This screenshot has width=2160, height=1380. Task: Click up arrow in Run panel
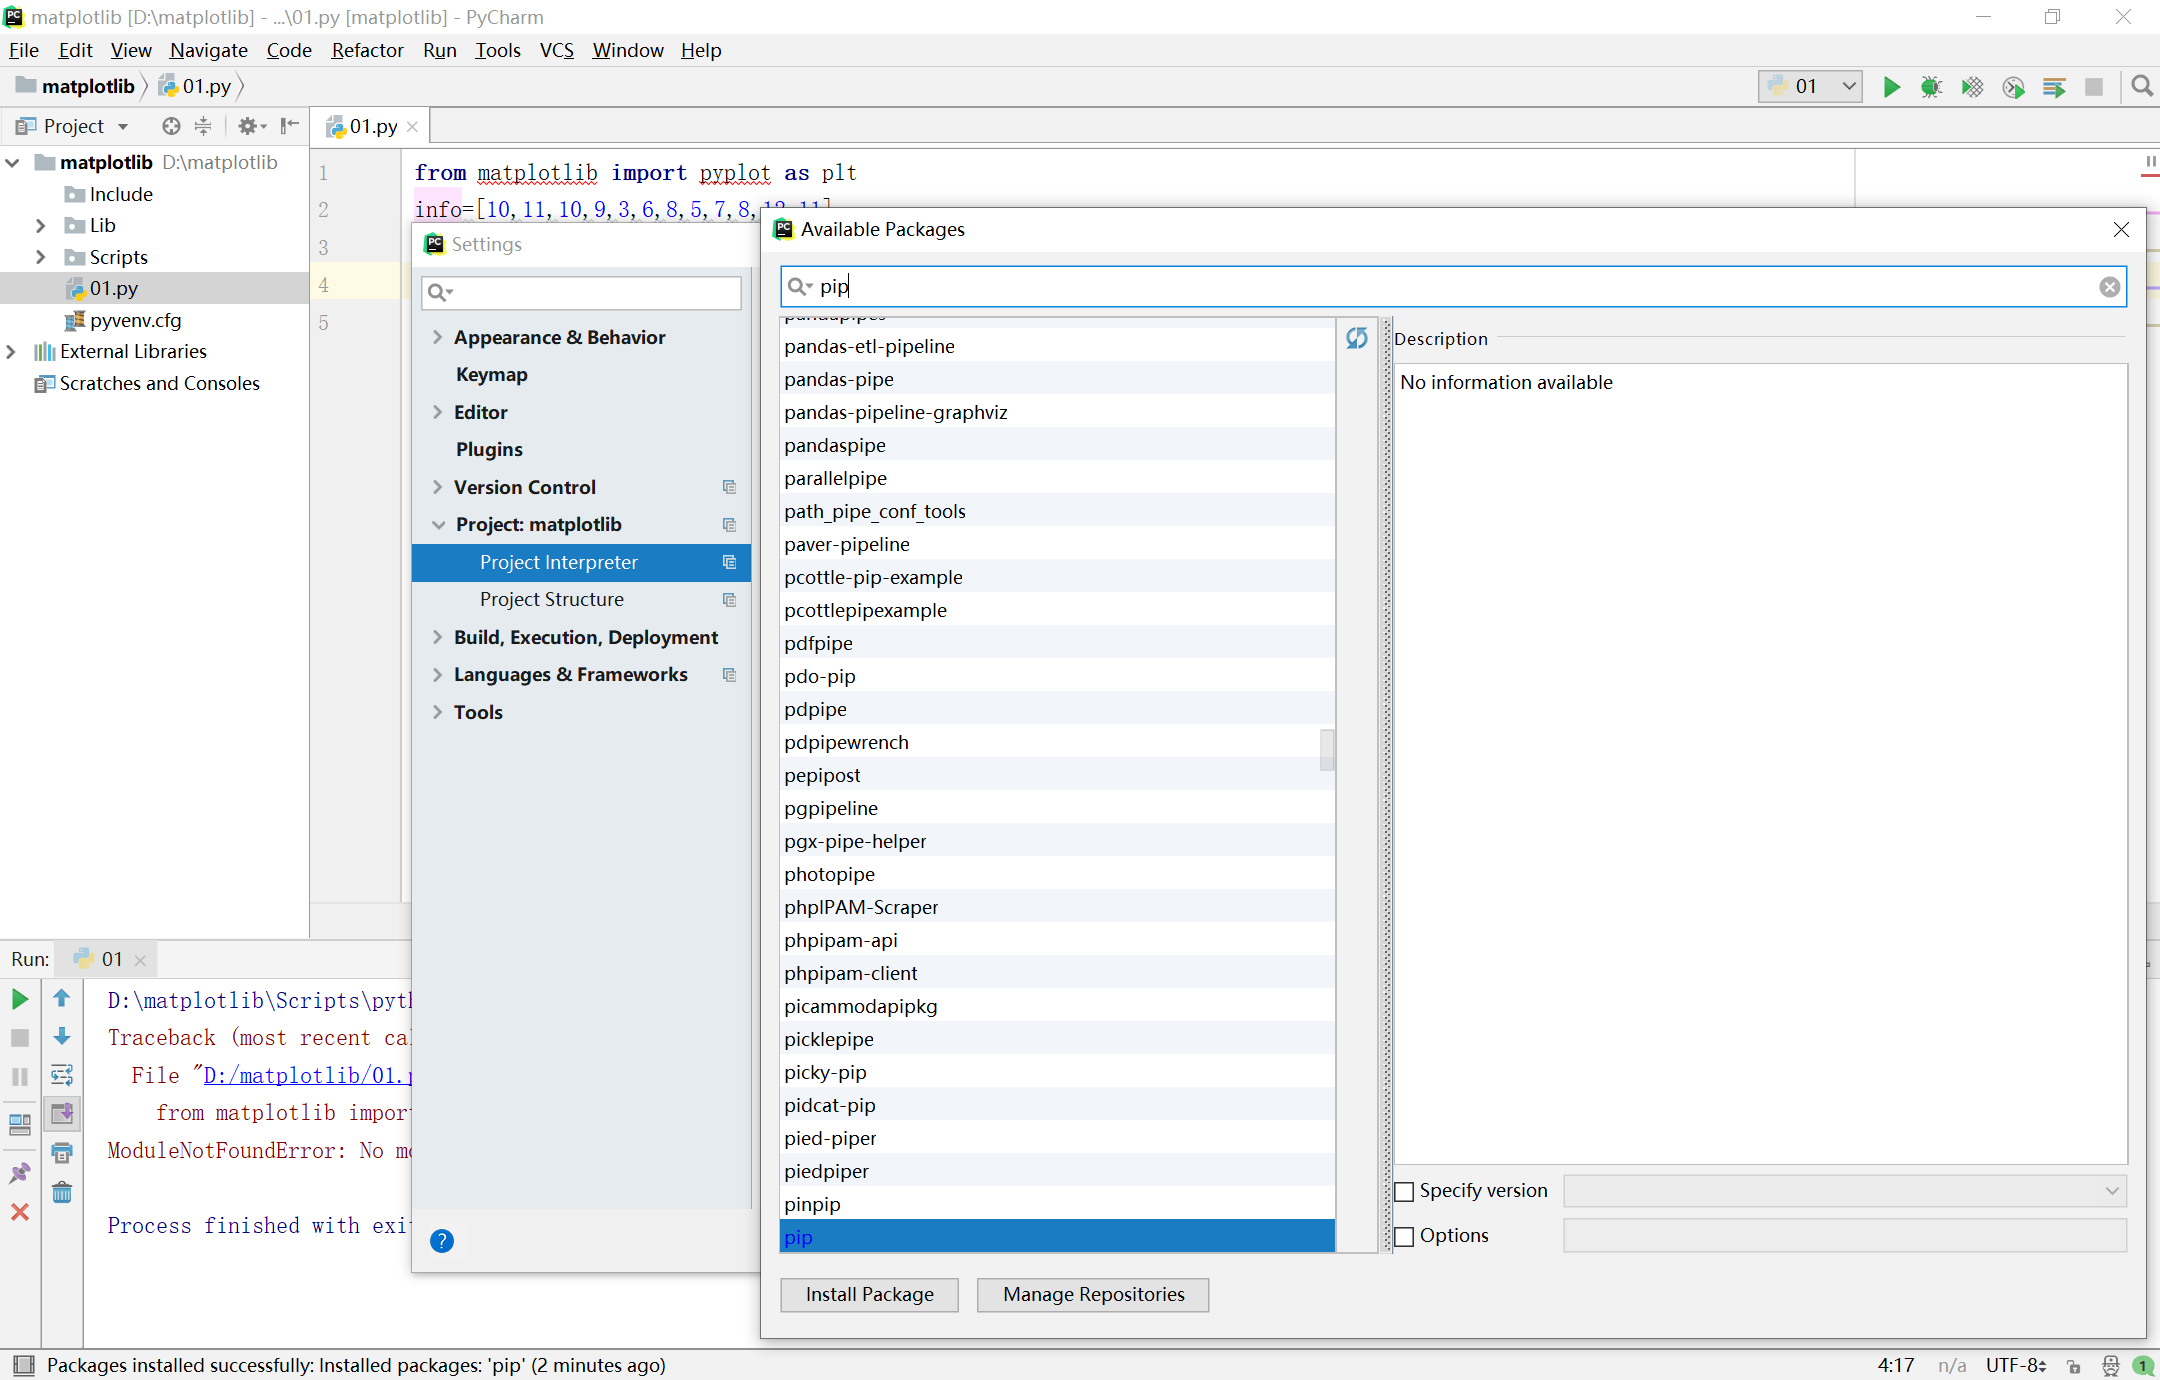coord(62,999)
